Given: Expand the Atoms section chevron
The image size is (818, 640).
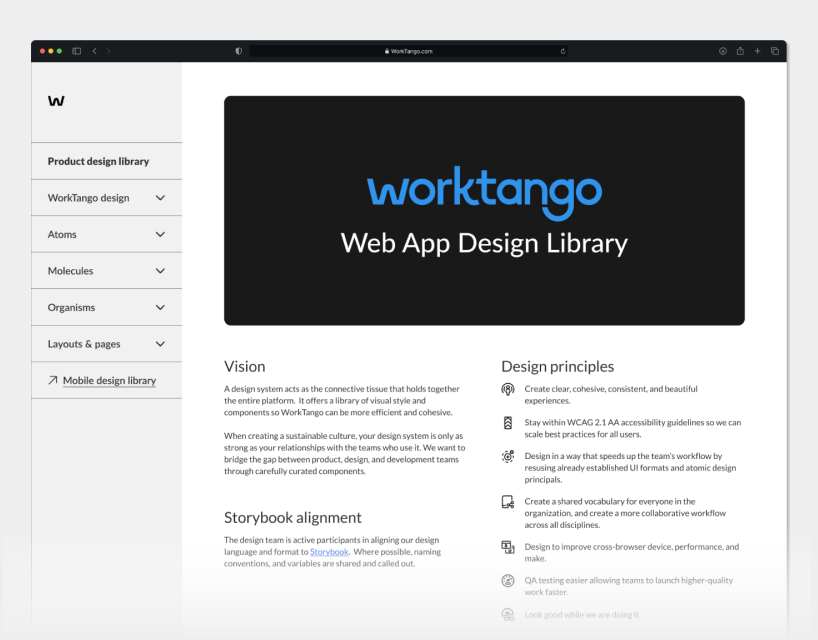Looking at the screenshot, I should pyautogui.click(x=160, y=234).
